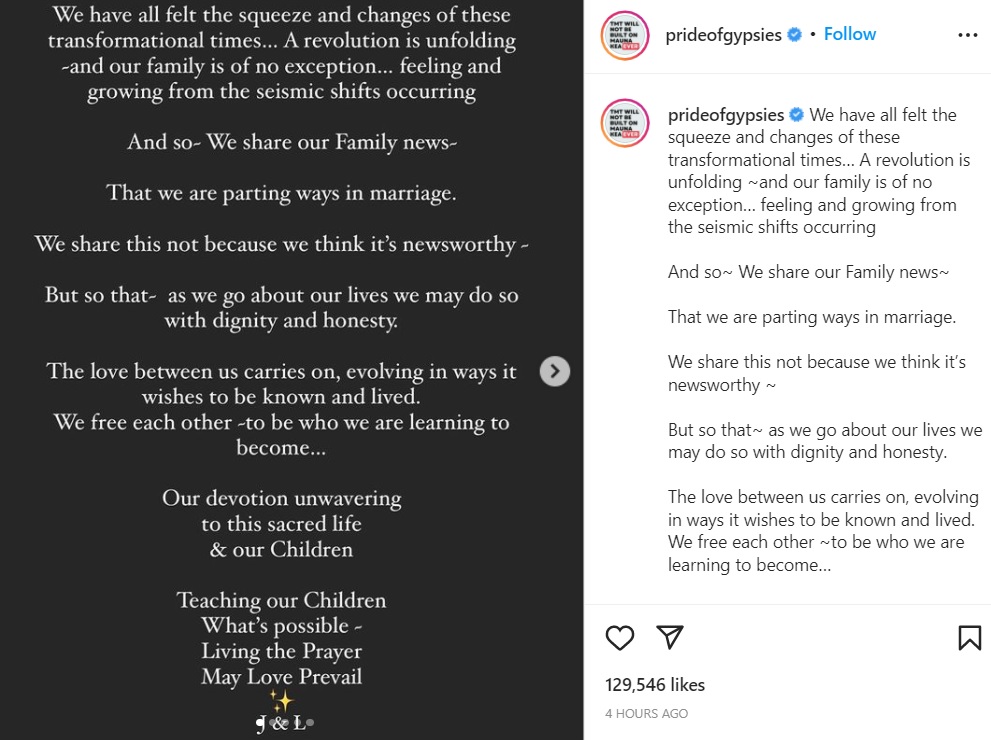Jump to the second carousel indicator dot
Viewport: 991px width, 740px height.
tap(273, 722)
